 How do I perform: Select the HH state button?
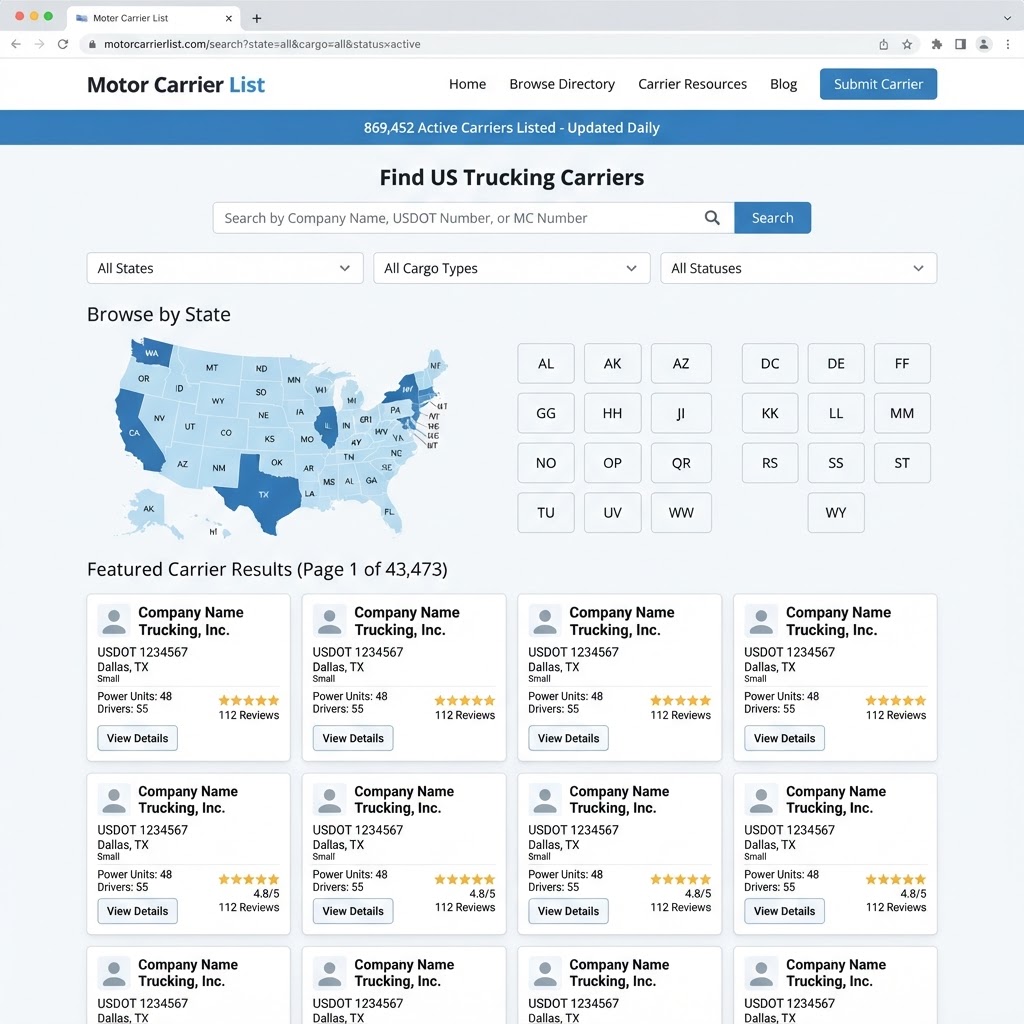pyautogui.click(x=613, y=413)
